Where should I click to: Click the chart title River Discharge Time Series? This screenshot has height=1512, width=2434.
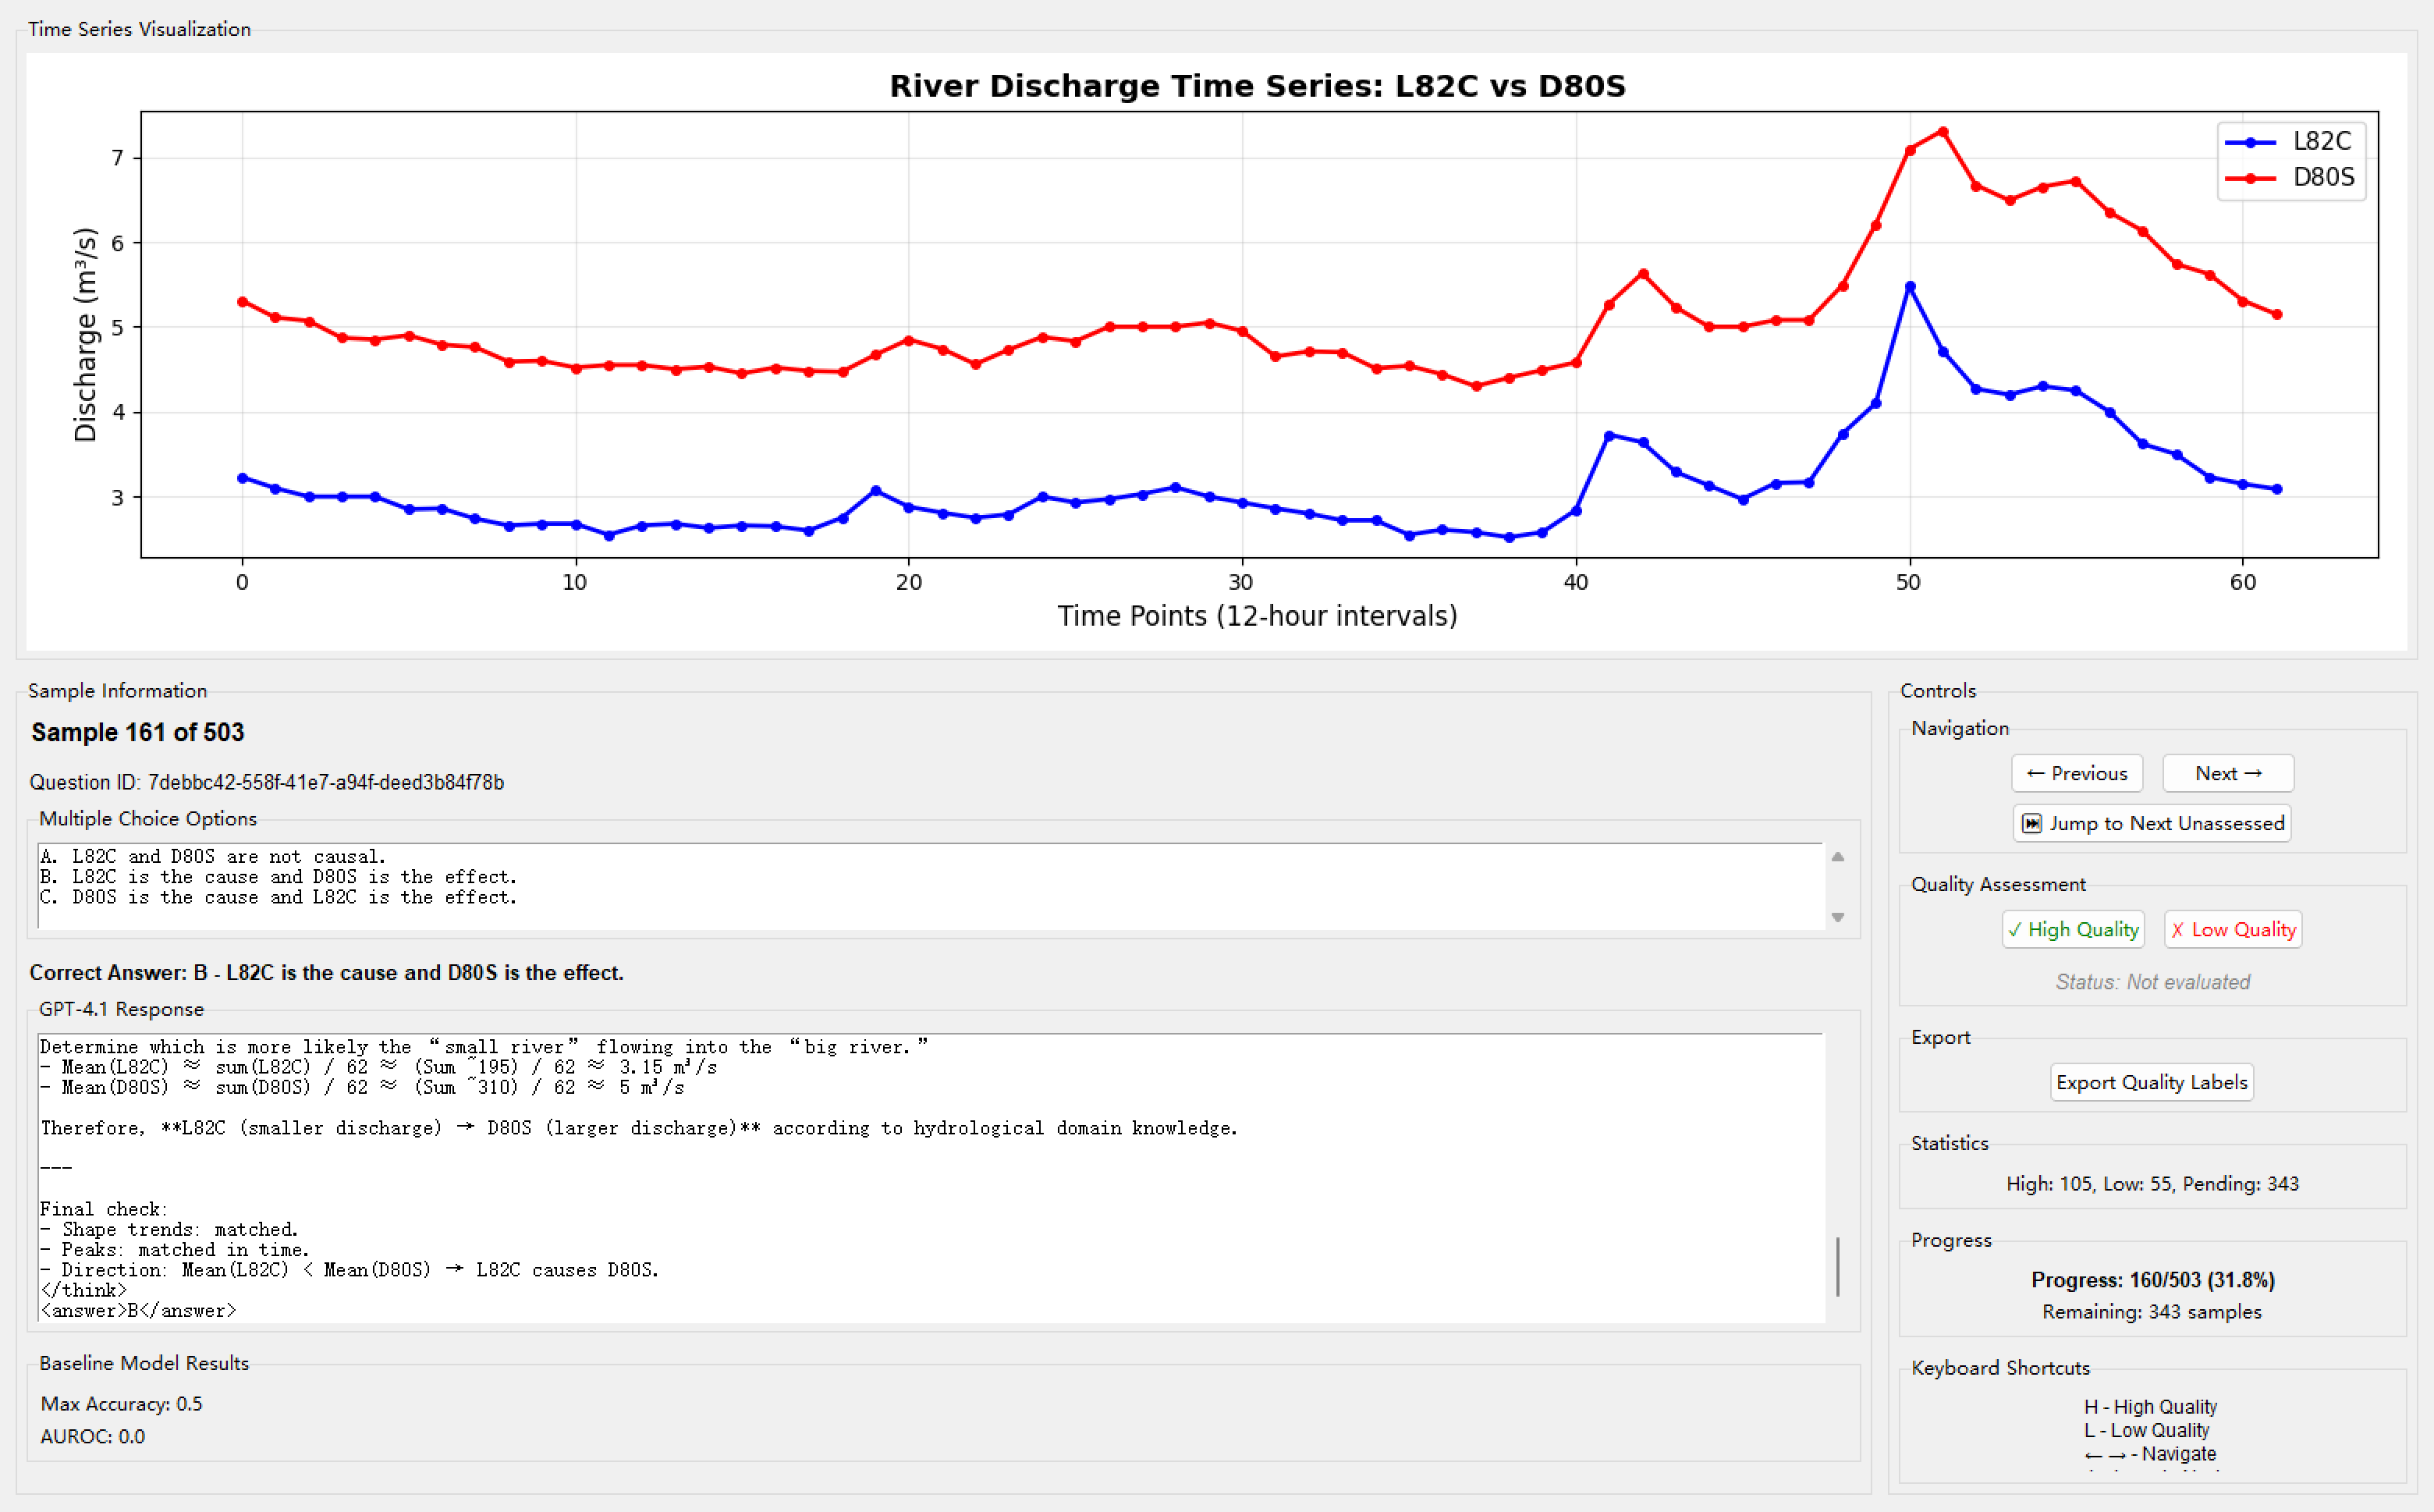[x=1257, y=86]
